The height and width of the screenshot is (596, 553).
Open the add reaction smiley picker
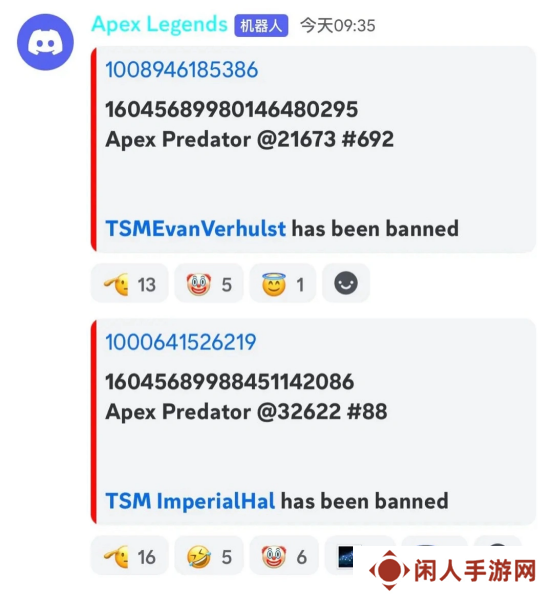345,284
